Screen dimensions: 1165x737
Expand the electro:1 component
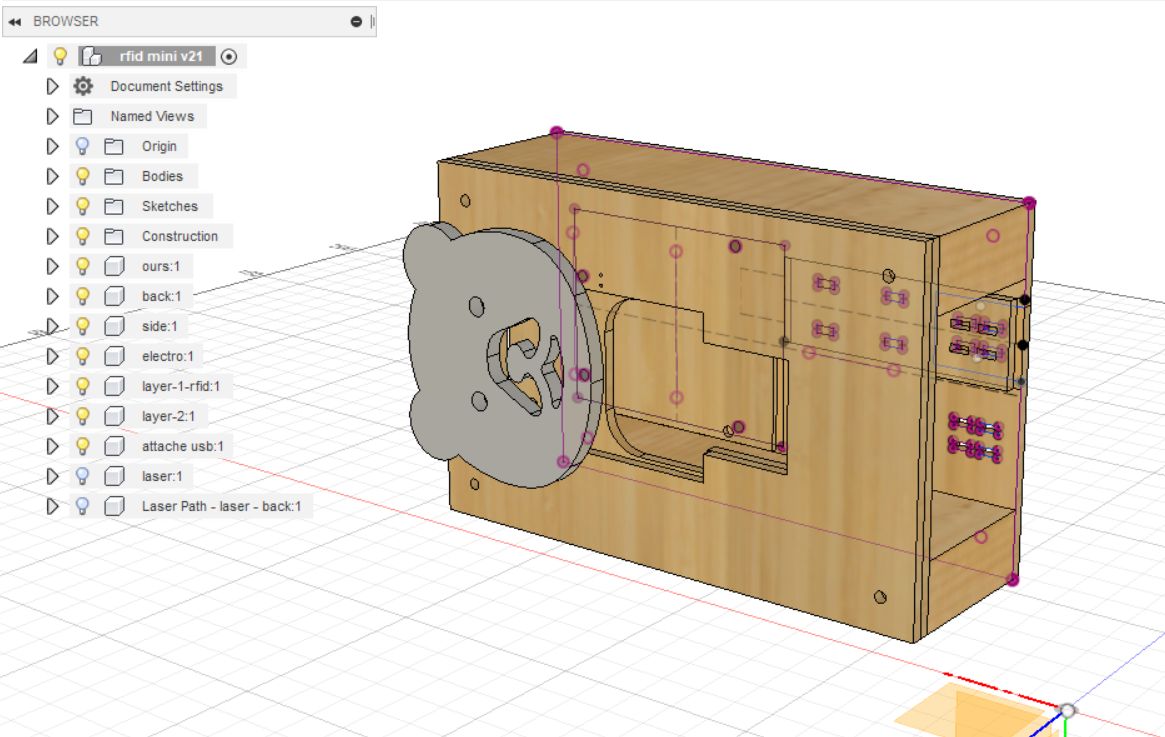[52, 357]
